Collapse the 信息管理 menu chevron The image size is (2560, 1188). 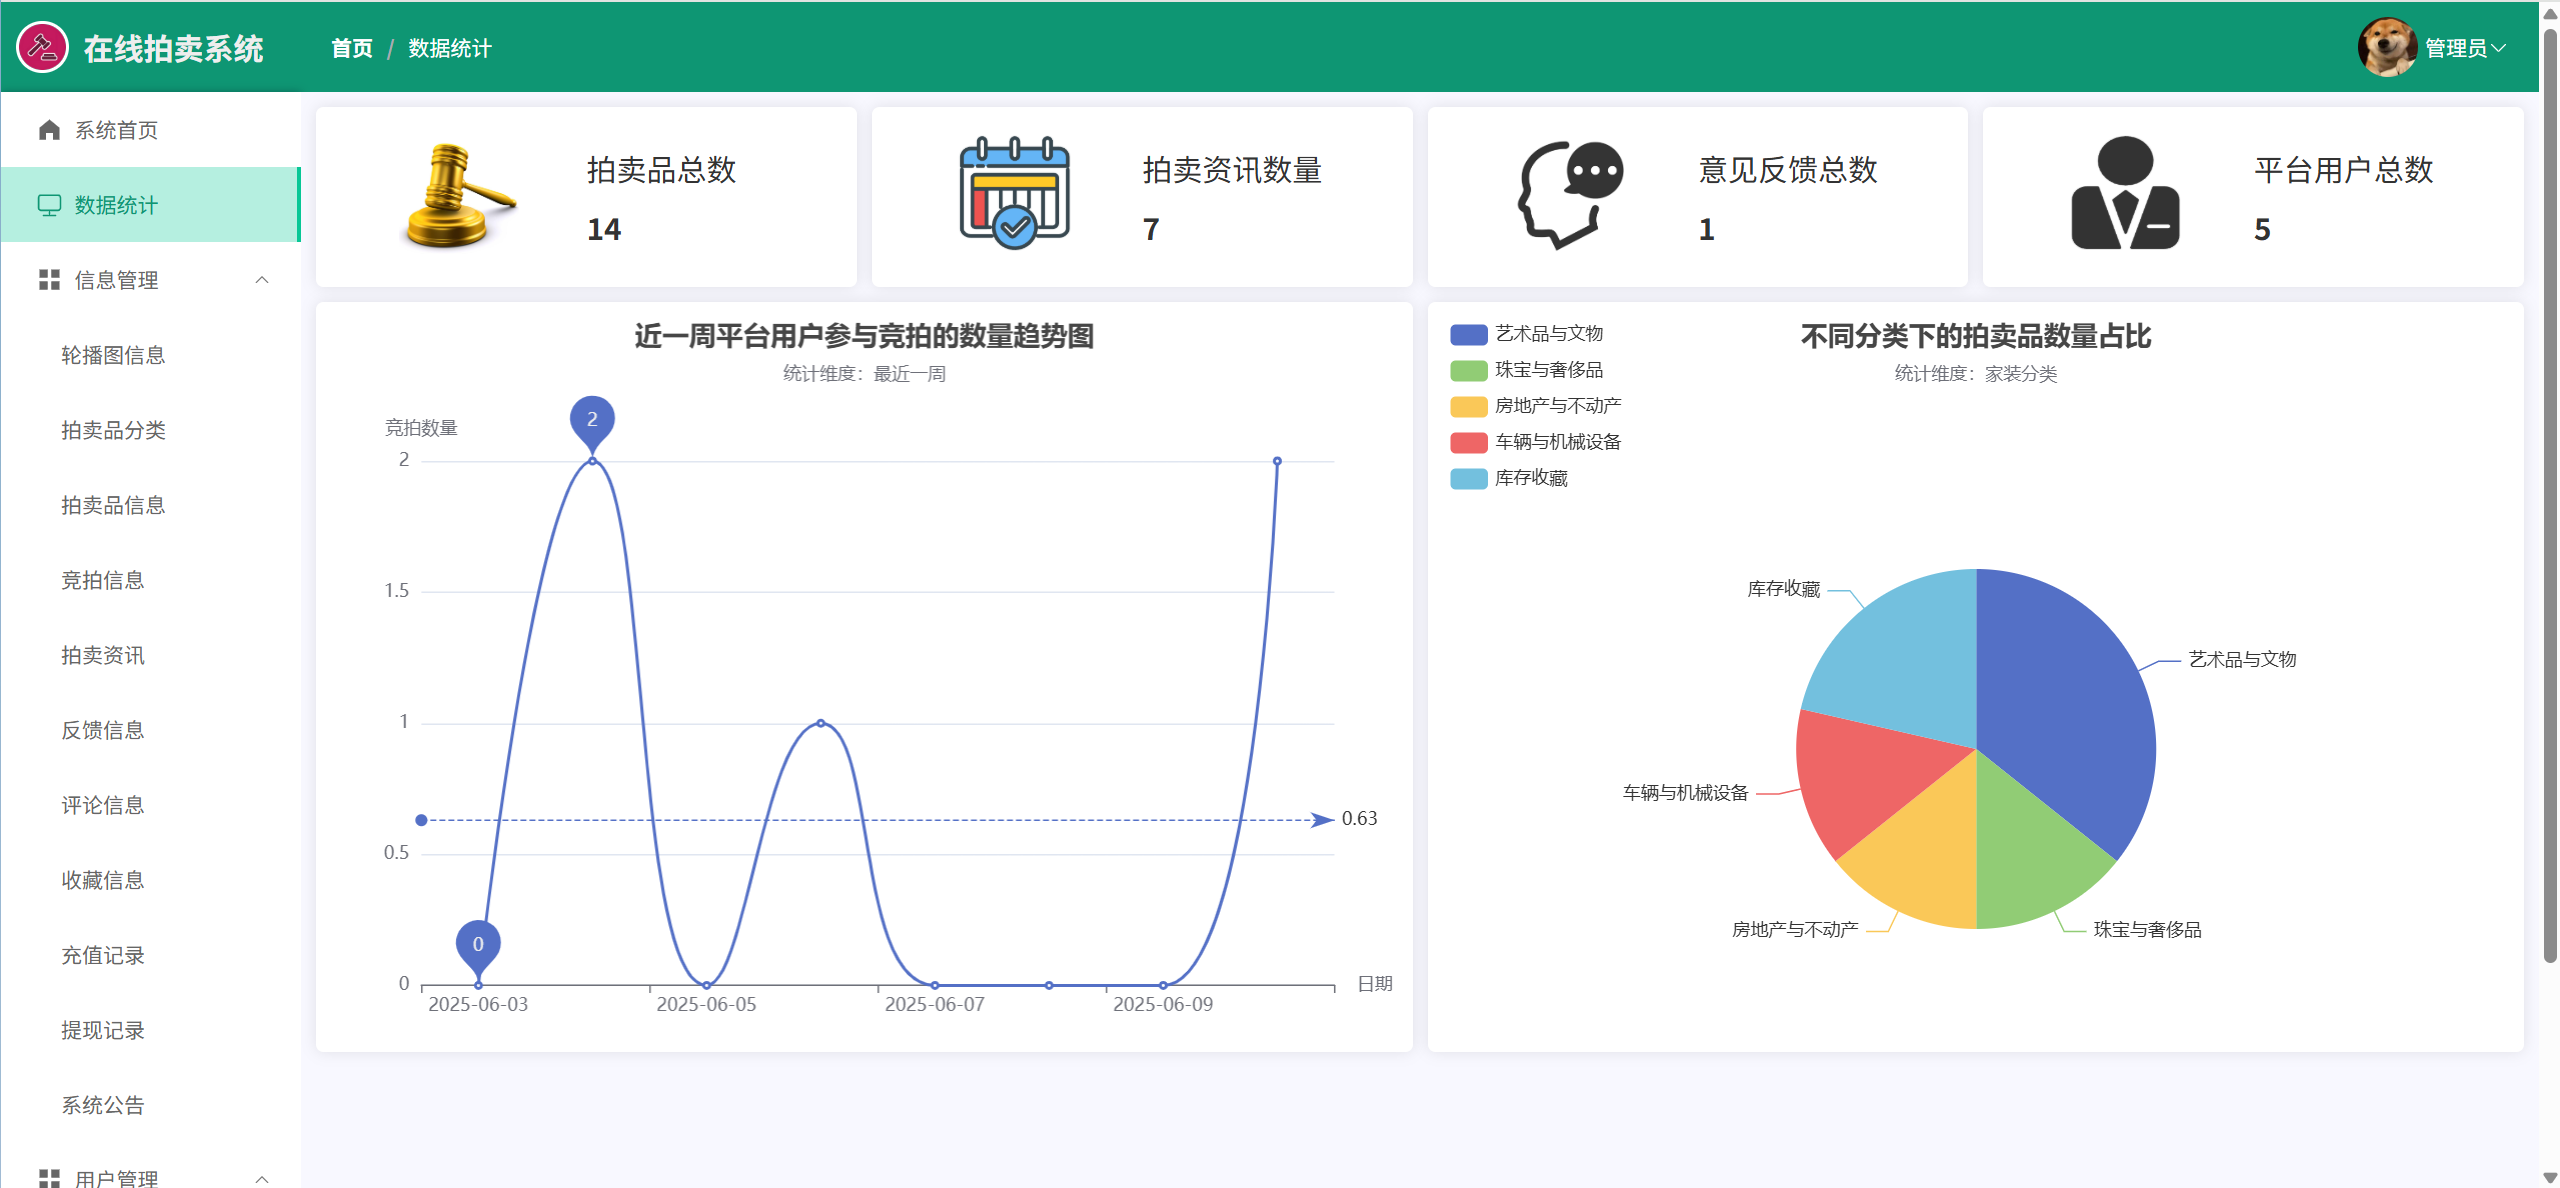[262, 280]
